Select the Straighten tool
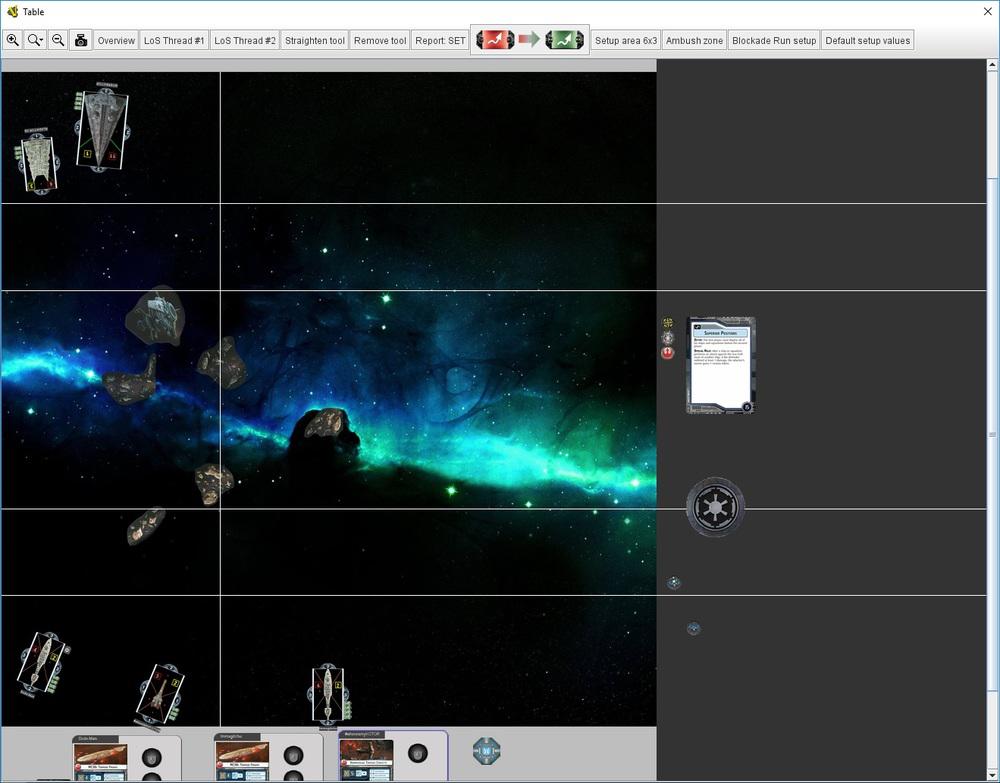1000x783 pixels. pos(315,41)
